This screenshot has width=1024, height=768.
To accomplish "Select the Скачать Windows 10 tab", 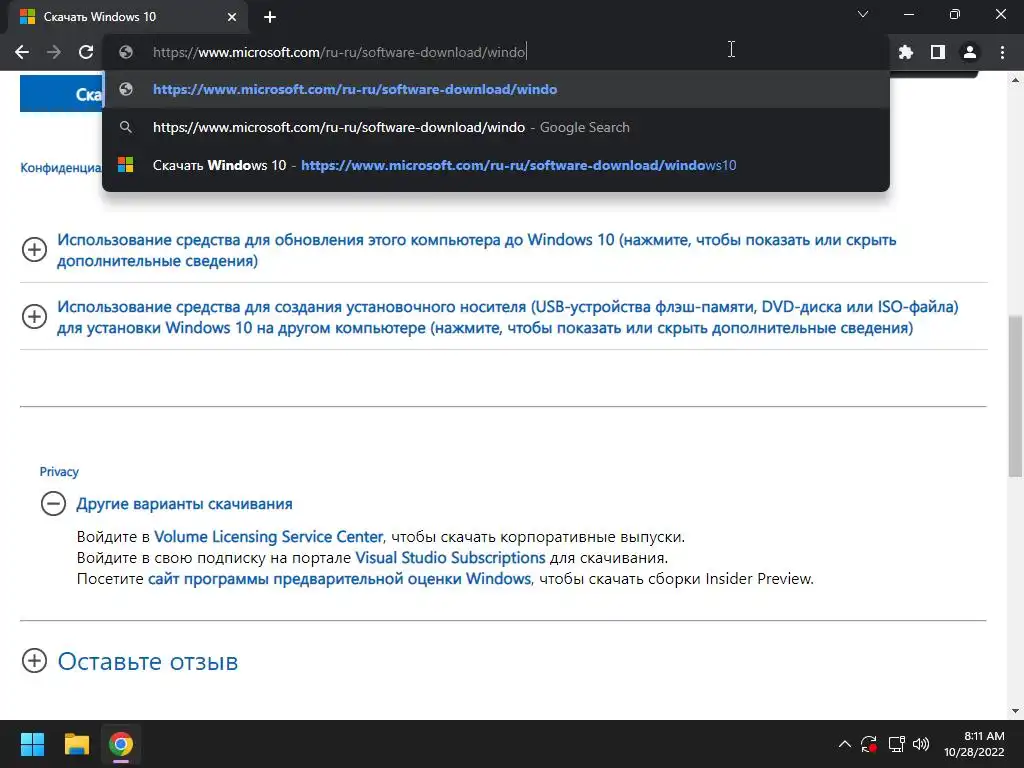I will tap(126, 17).
